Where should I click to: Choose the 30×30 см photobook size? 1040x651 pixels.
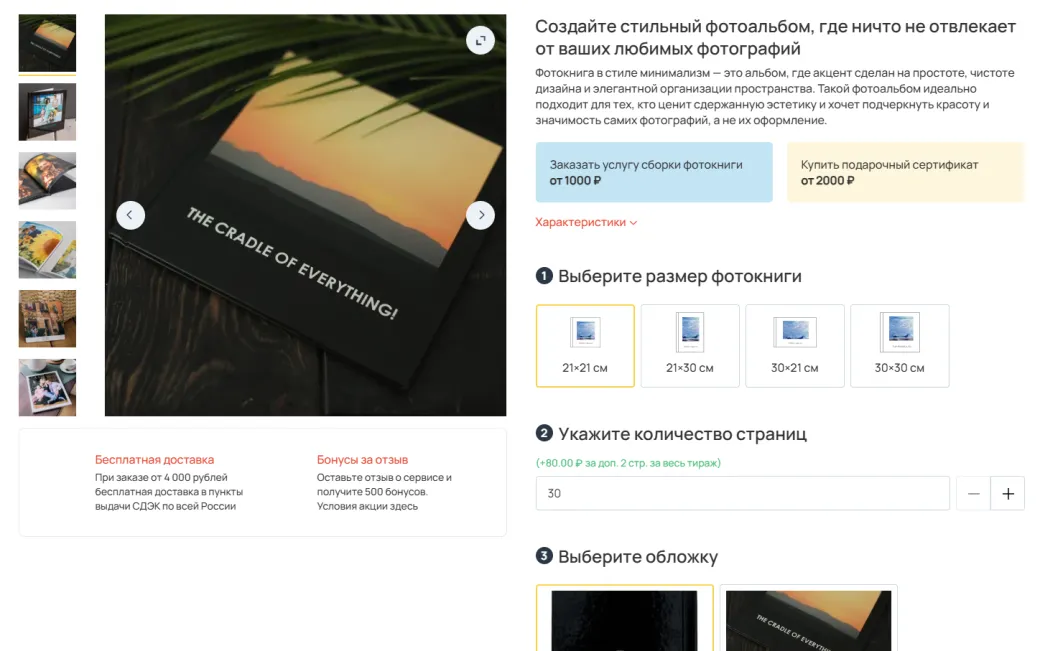click(x=899, y=346)
